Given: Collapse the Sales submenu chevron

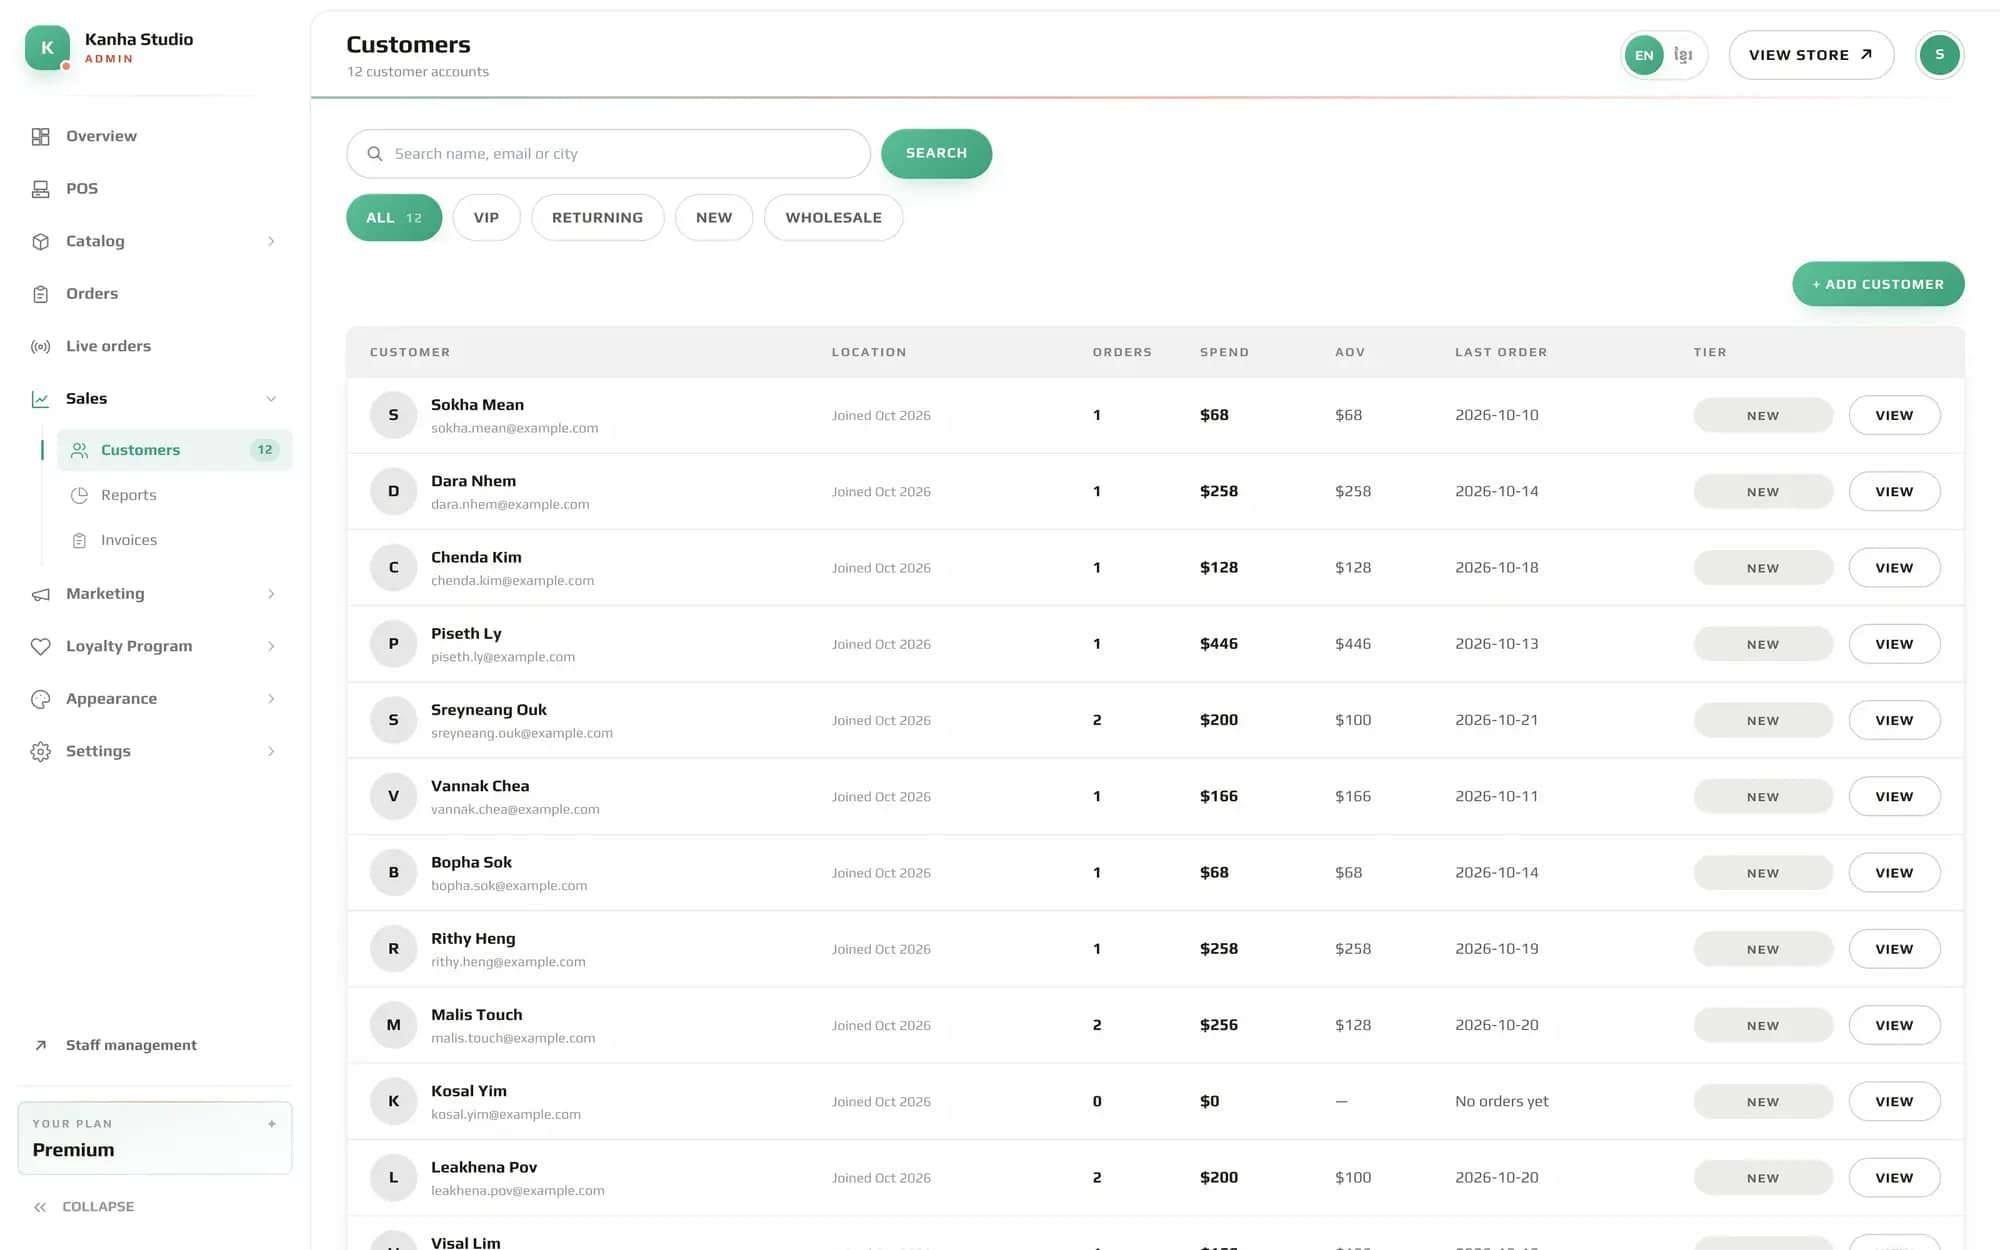Looking at the screenshot, I should 271,399.
